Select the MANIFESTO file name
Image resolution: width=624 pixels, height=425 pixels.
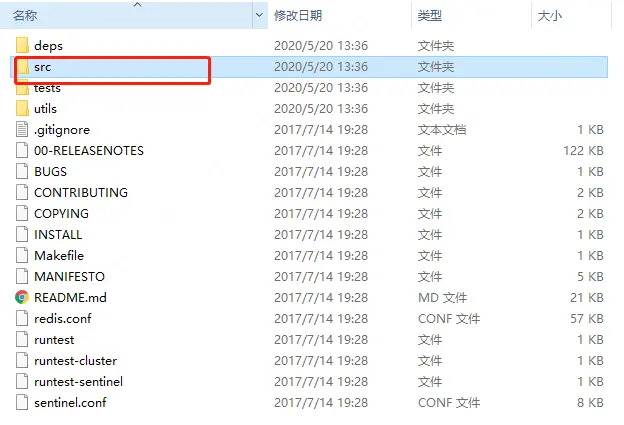click(x=69, y=277)
